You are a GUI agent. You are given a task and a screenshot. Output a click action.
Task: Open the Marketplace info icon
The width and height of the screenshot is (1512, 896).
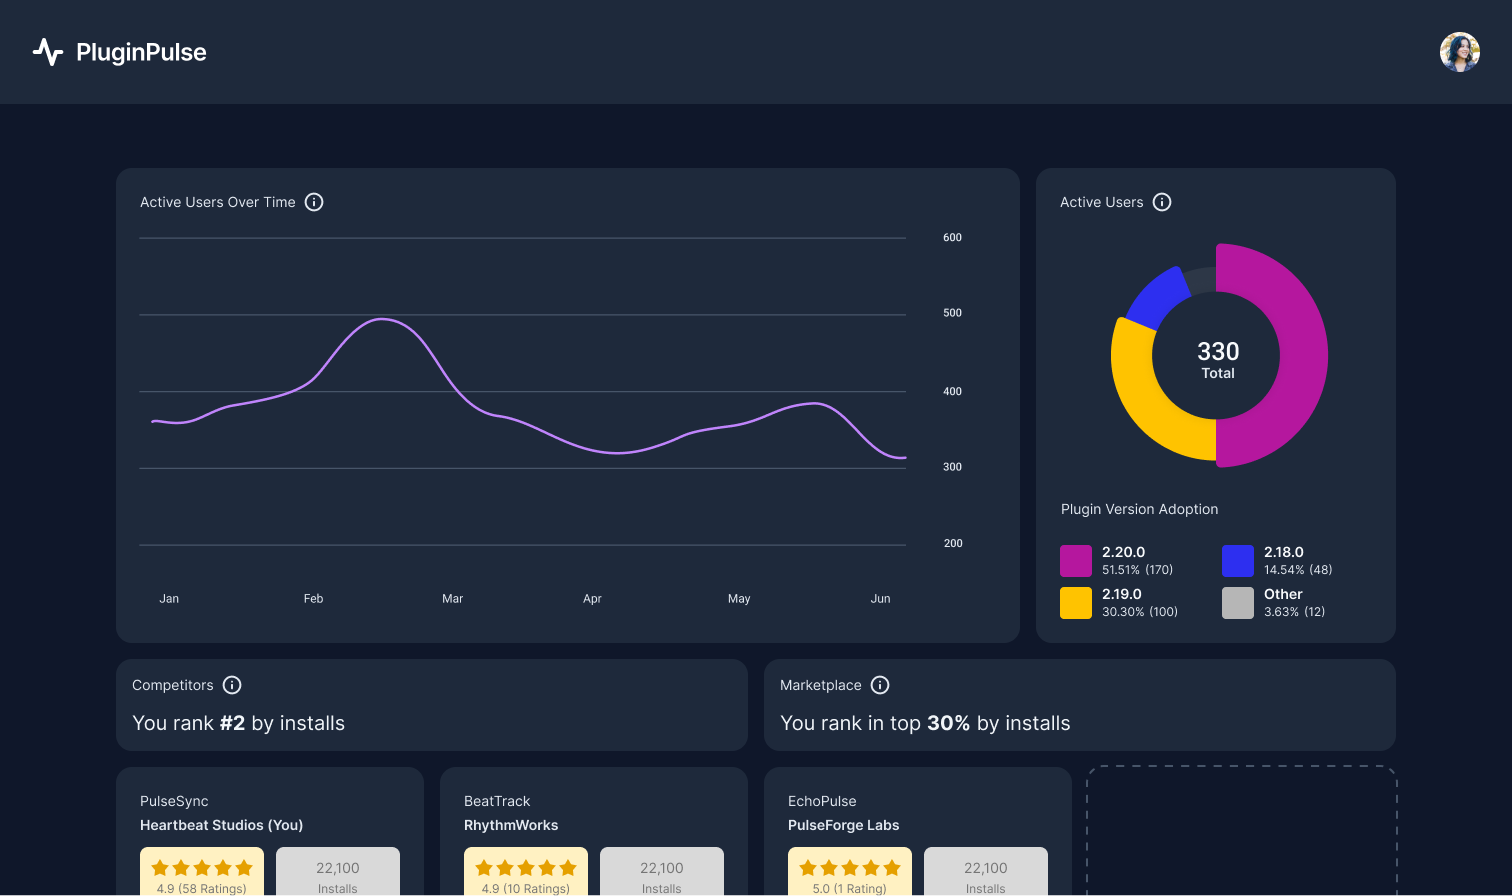click(880, 685)
